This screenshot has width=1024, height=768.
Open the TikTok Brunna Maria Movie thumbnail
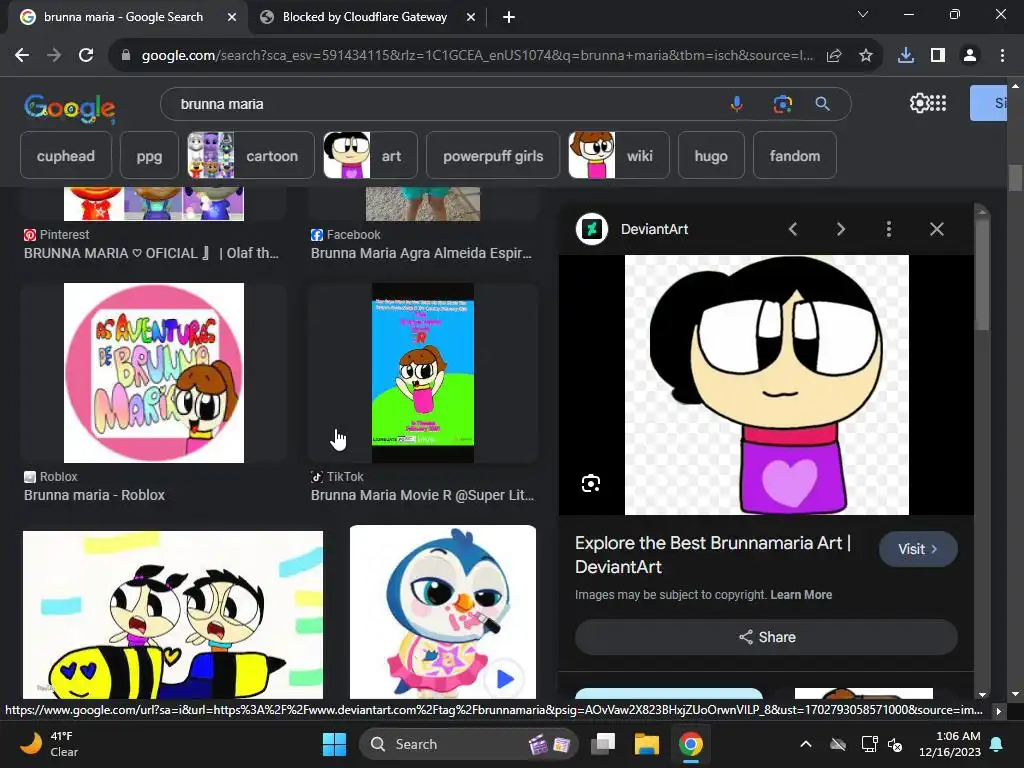423,373
